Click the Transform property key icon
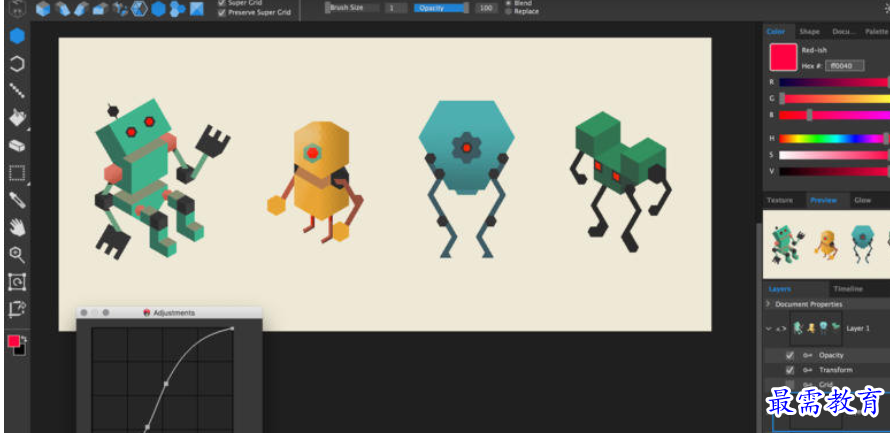The width and height of the screenshot is (890, 433). 807,370
